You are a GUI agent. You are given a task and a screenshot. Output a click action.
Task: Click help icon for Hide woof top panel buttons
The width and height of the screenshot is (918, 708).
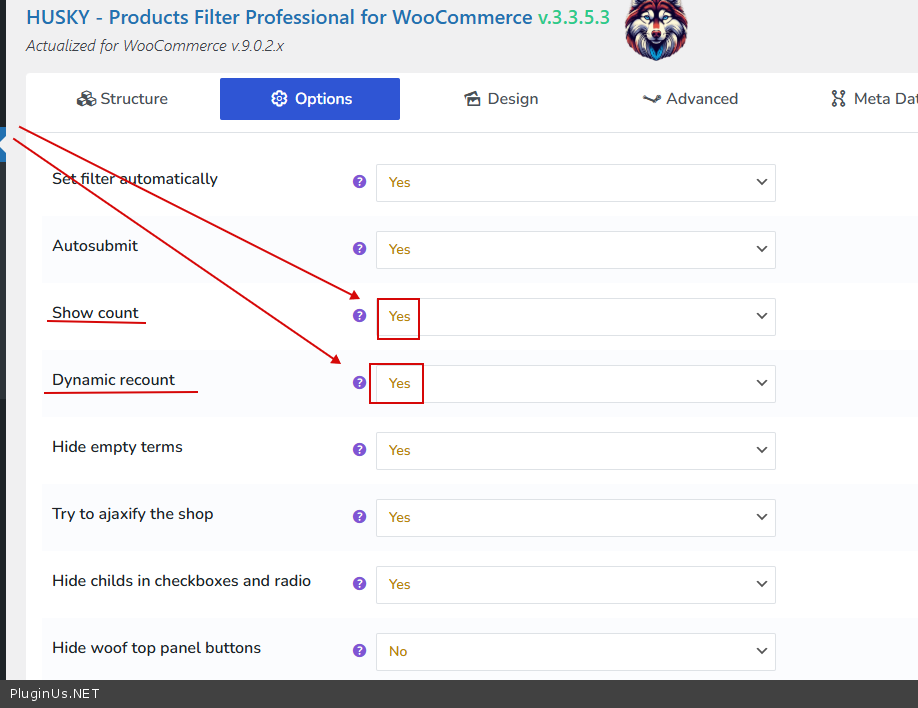360,651
